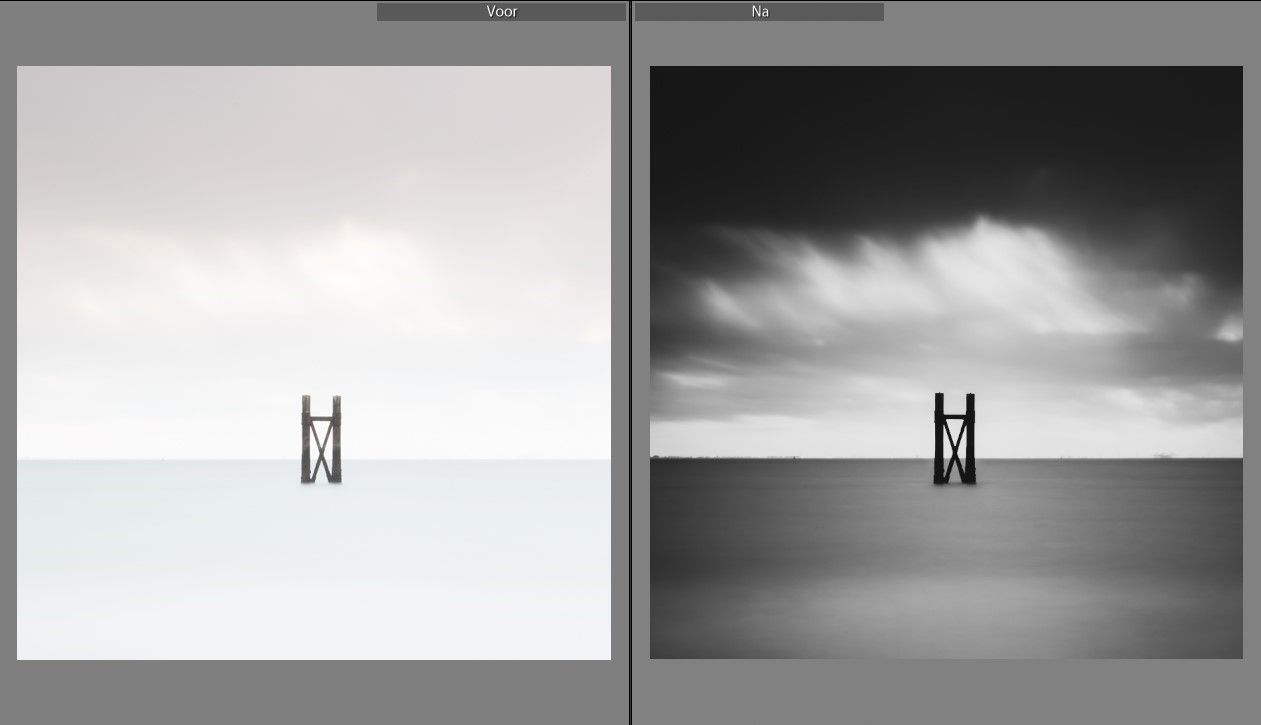Click the 'Na' label above right photo
1261x725 pixels.
pyautogui.click(x=759, y=12)
